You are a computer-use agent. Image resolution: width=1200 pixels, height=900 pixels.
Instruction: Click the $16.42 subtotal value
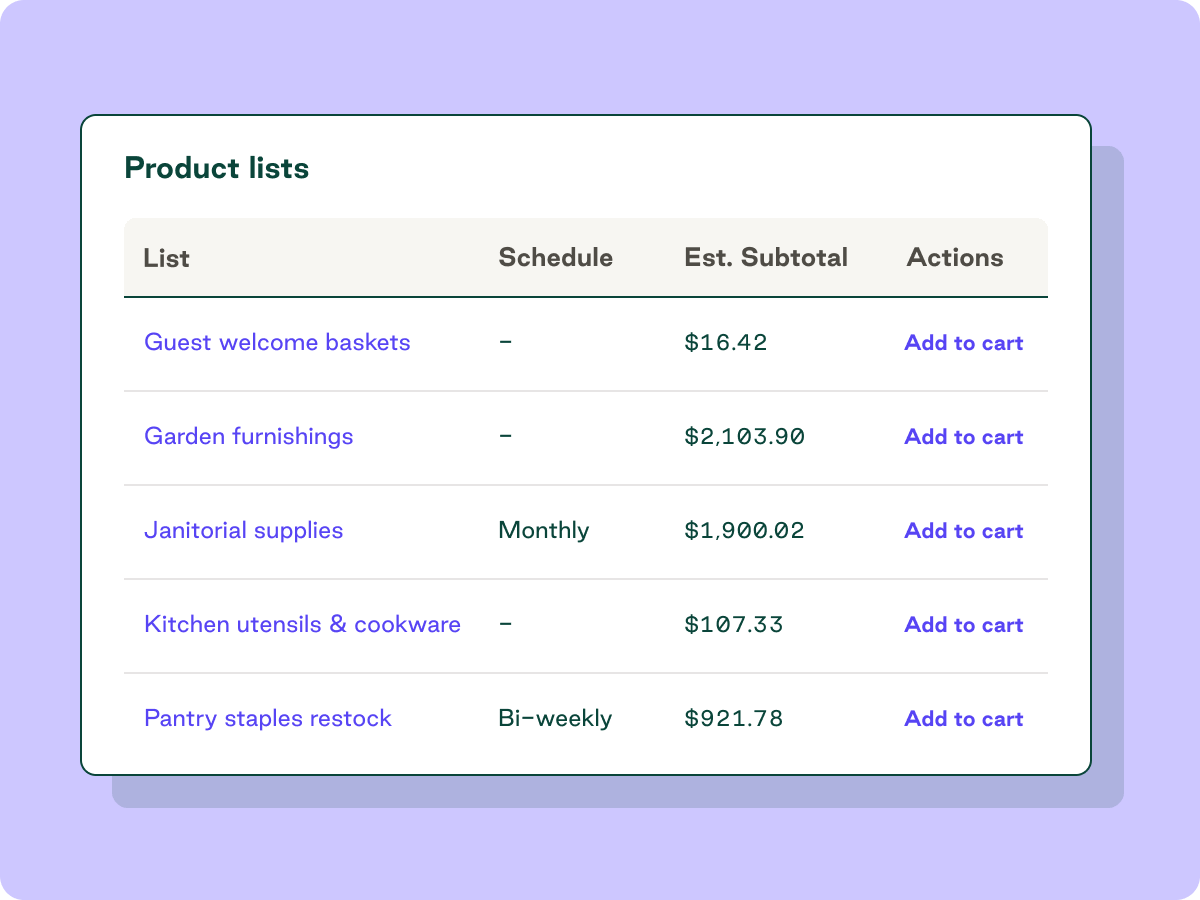[725, 342]
